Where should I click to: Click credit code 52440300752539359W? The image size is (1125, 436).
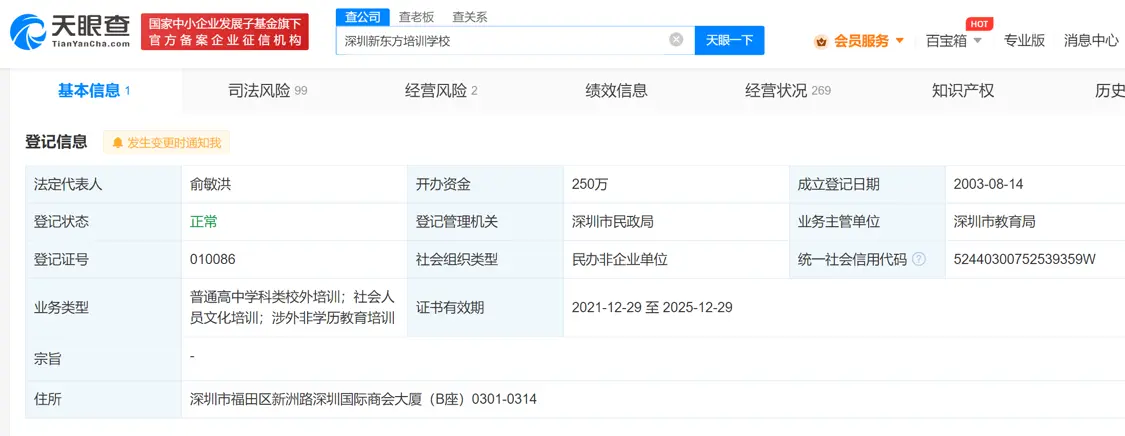pos(1025,259)
